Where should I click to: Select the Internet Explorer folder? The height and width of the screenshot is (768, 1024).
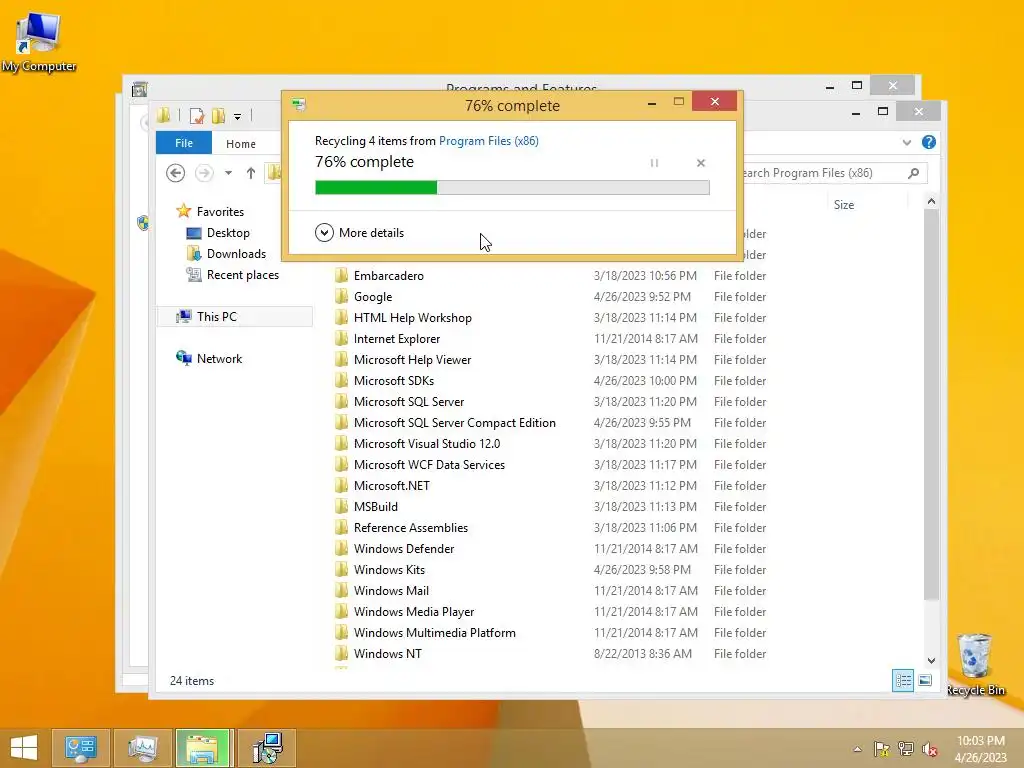(396, 338)
